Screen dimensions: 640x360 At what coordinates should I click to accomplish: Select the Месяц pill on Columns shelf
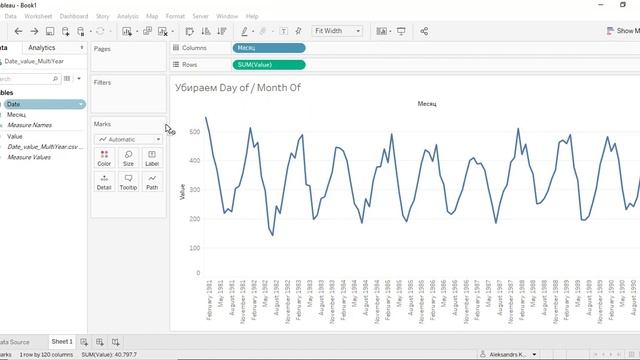pyautogui.click(x=269, y=48)
